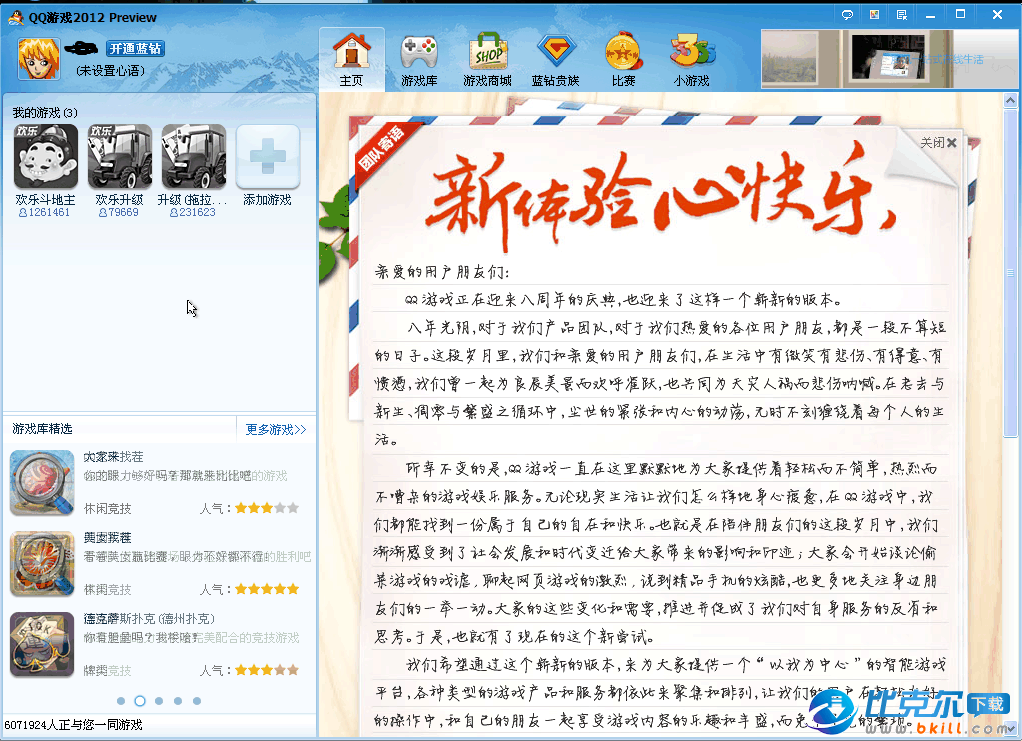This screenshot has width=1022, height=741.
Task: Click the 德克萨斯扑克 star rating
Action: 267,669
